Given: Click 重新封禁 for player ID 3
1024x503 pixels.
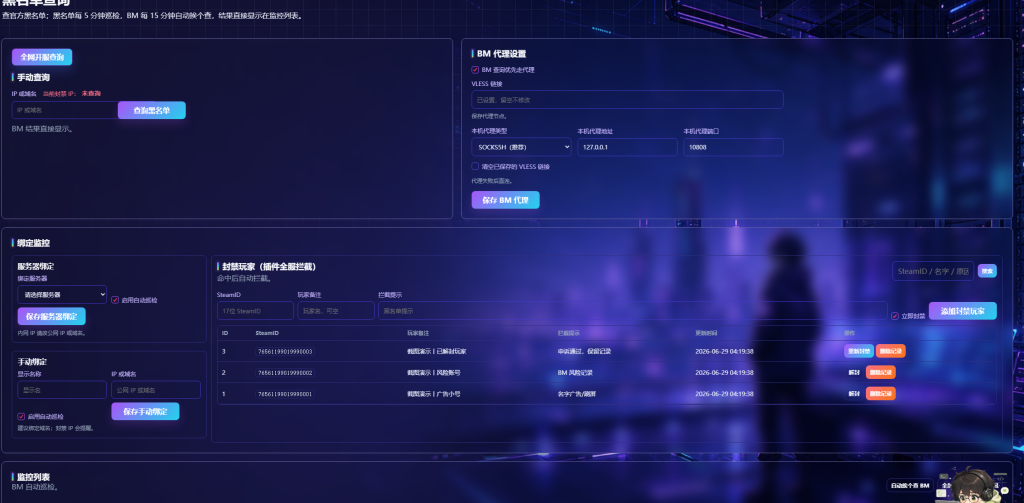Looking at the screenshot, I should [x=858, y=351].
